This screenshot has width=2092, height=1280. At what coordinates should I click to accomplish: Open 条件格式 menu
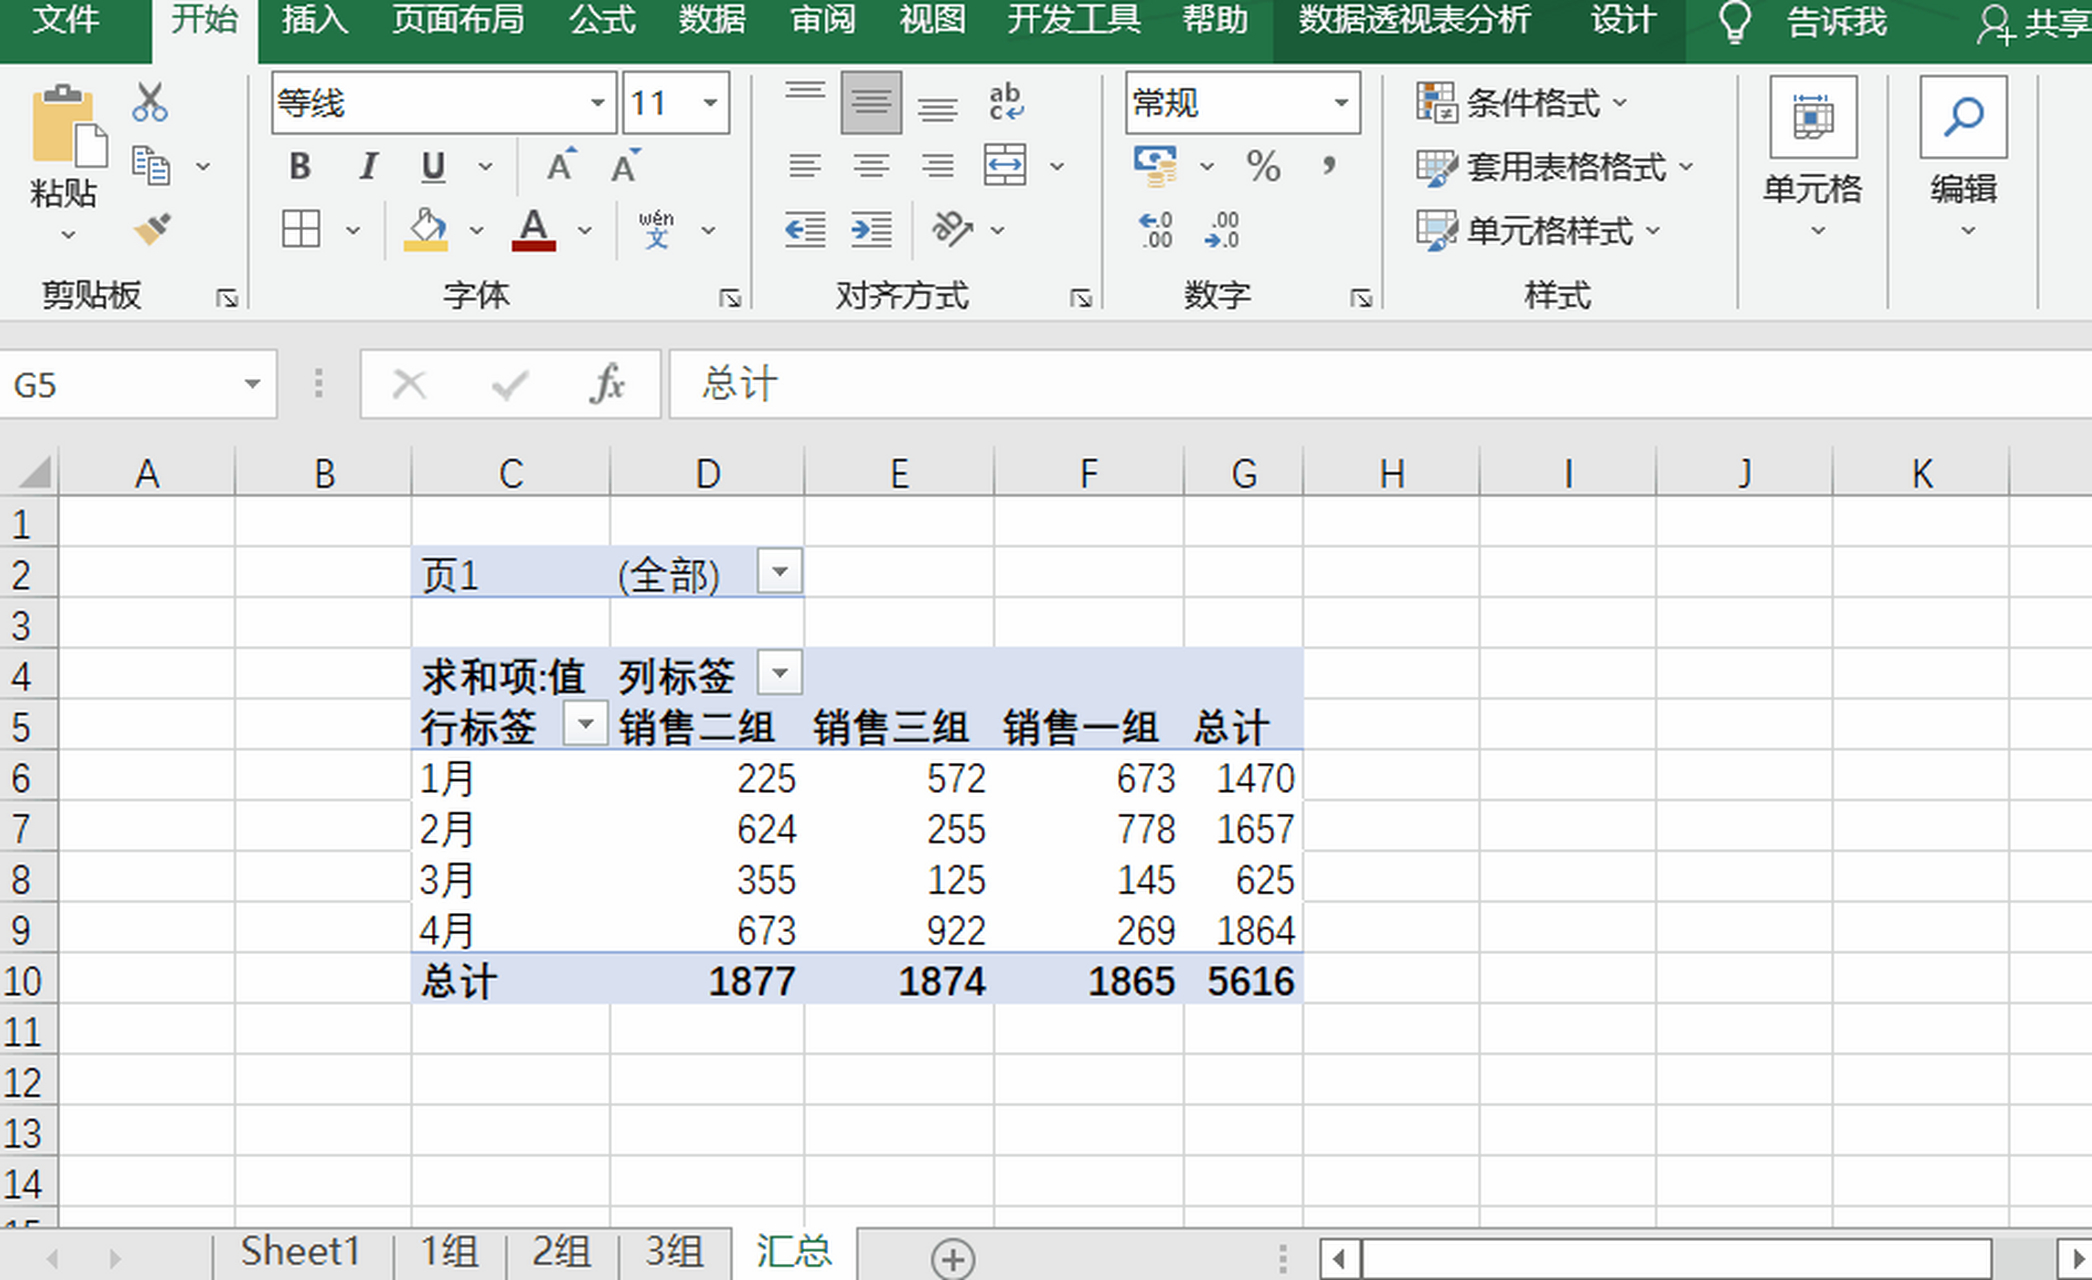click(x=1522, y=102)
